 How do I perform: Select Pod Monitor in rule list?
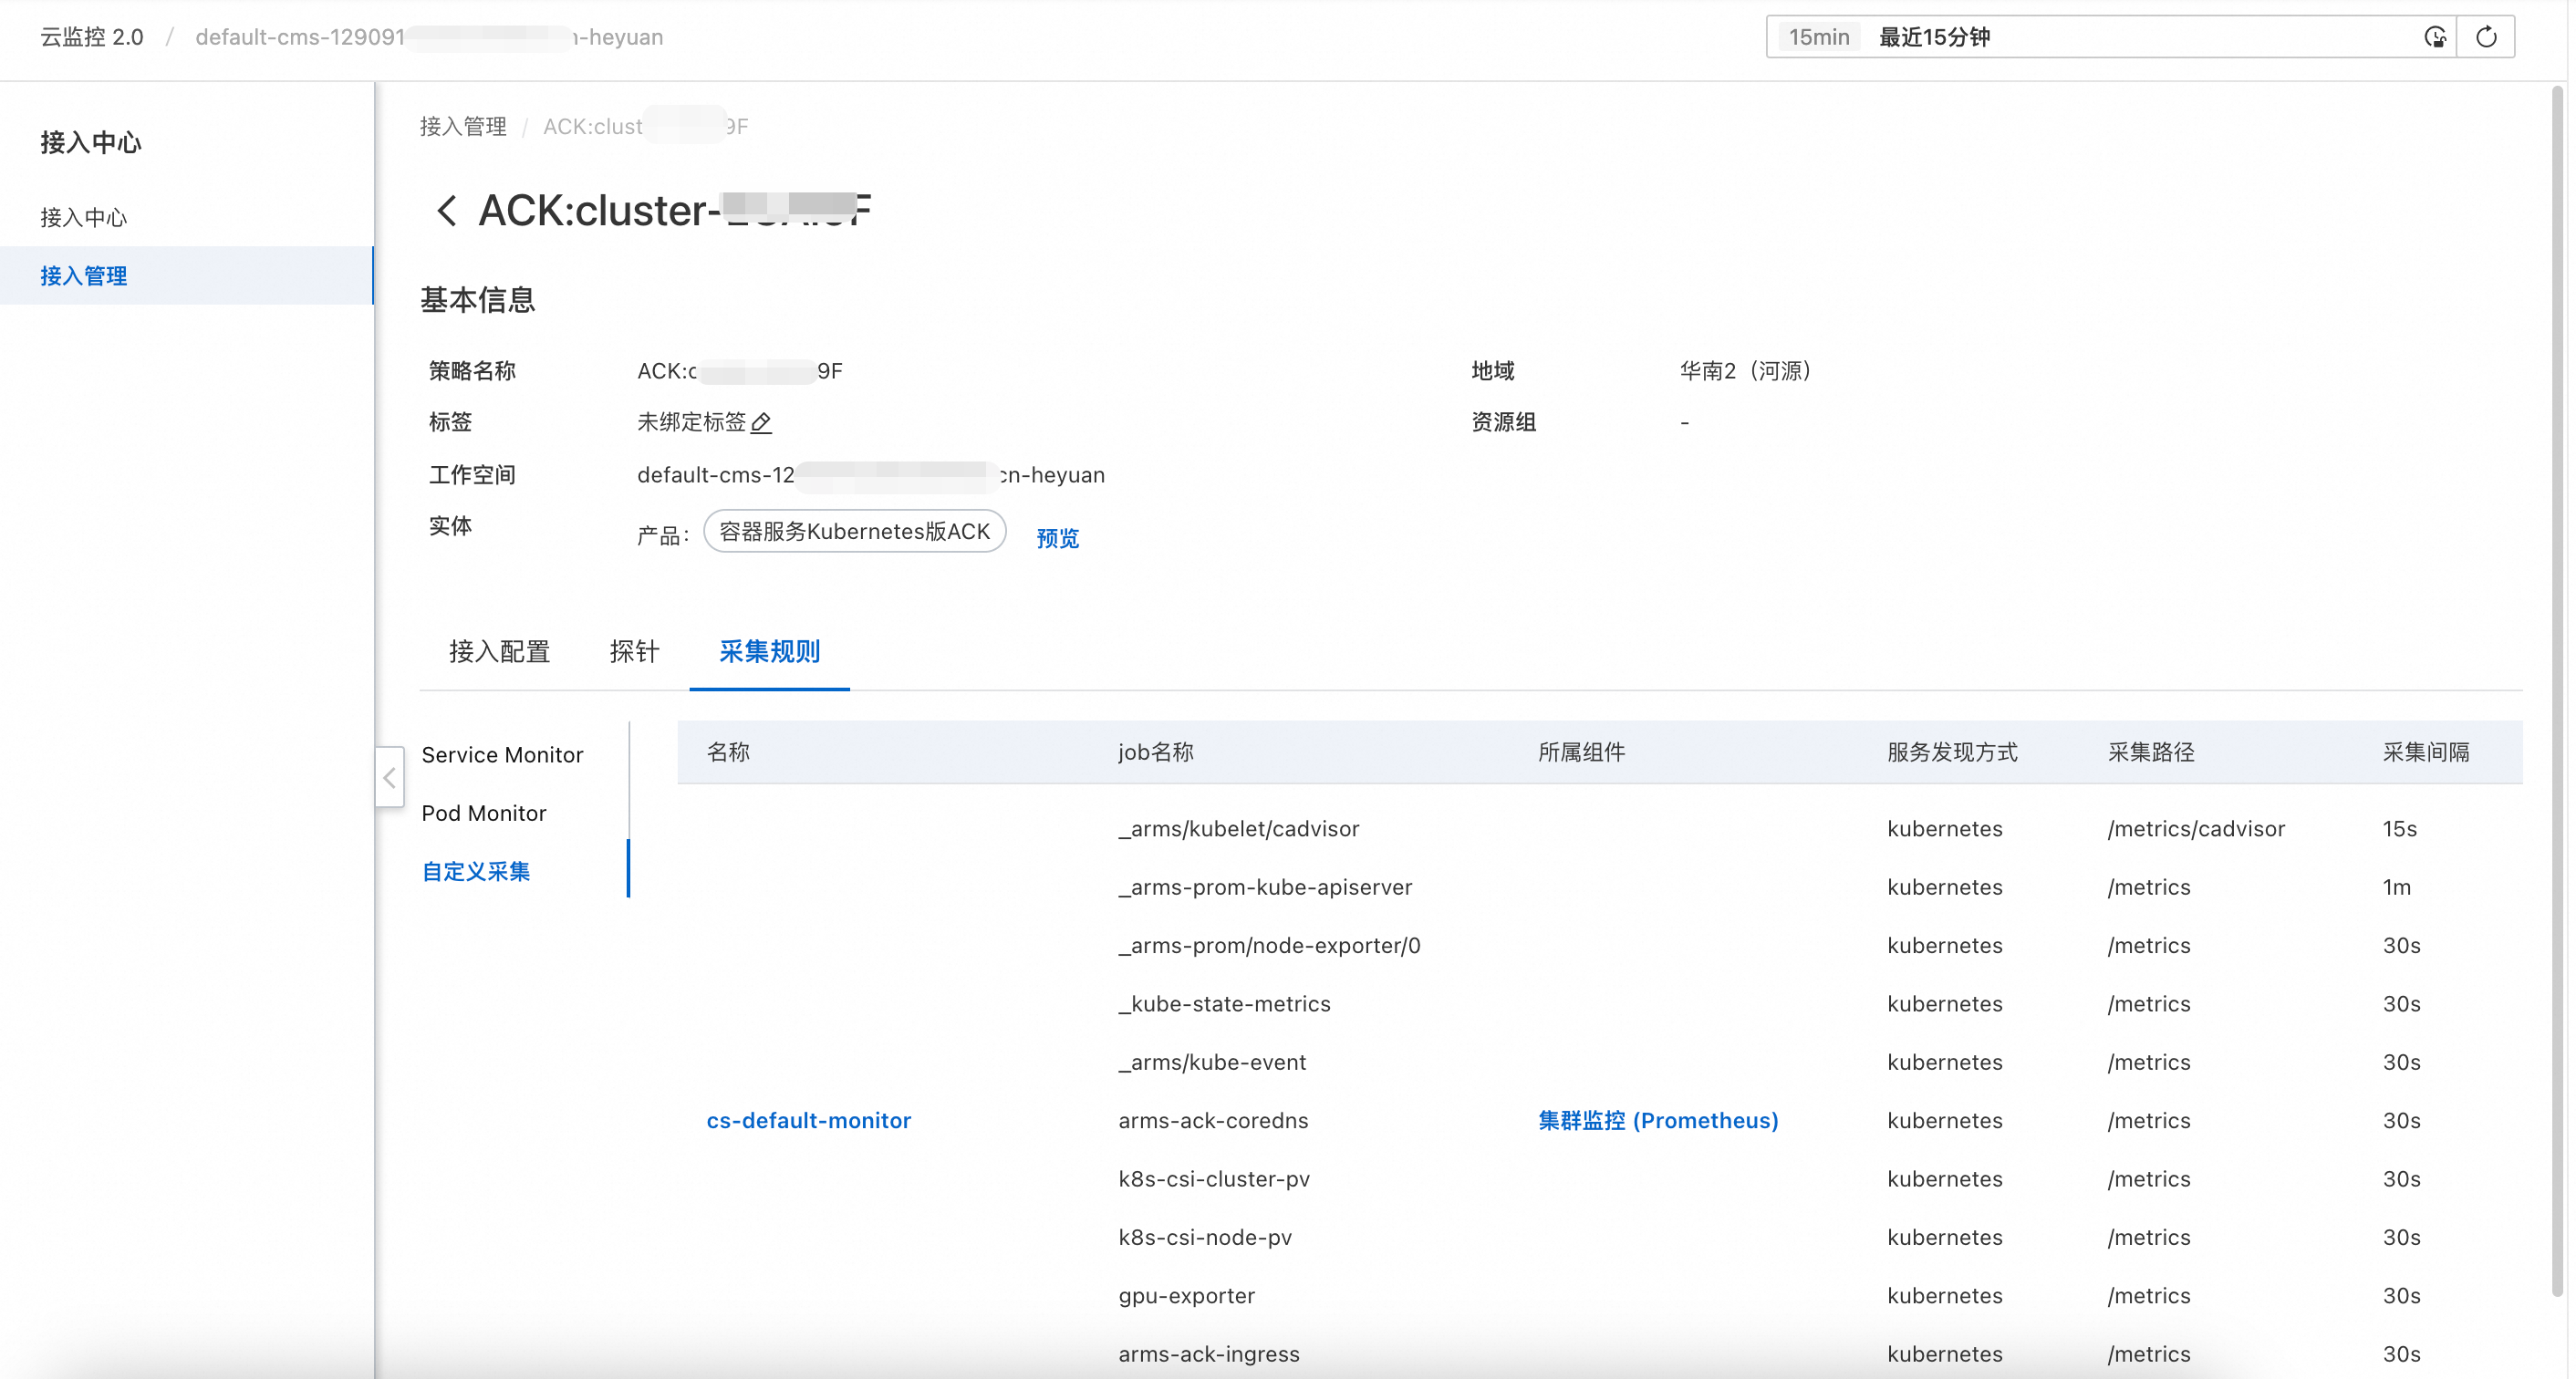(484, 813)
